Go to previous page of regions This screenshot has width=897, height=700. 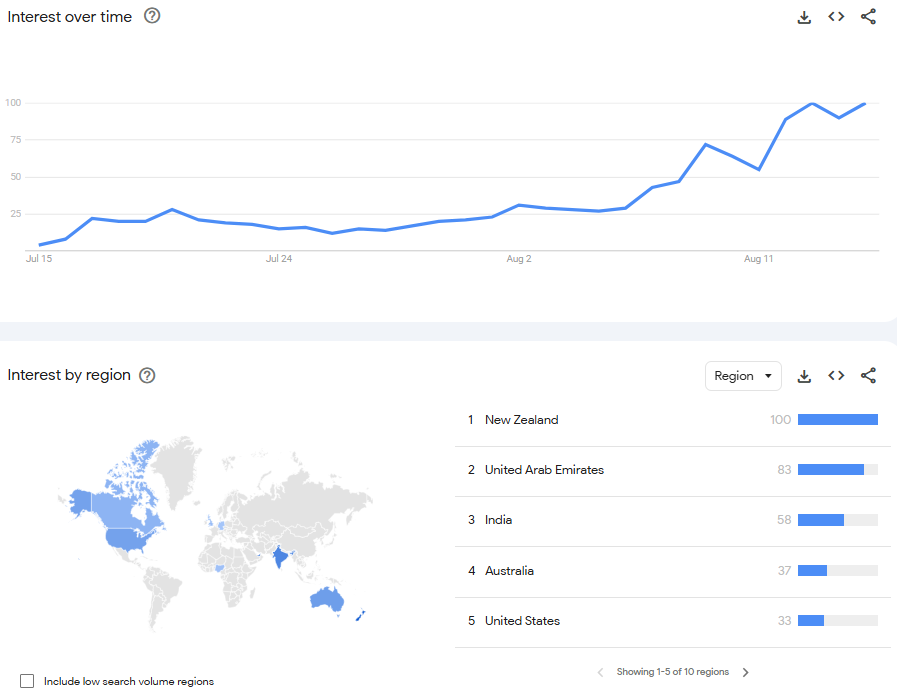pos(600,672)
